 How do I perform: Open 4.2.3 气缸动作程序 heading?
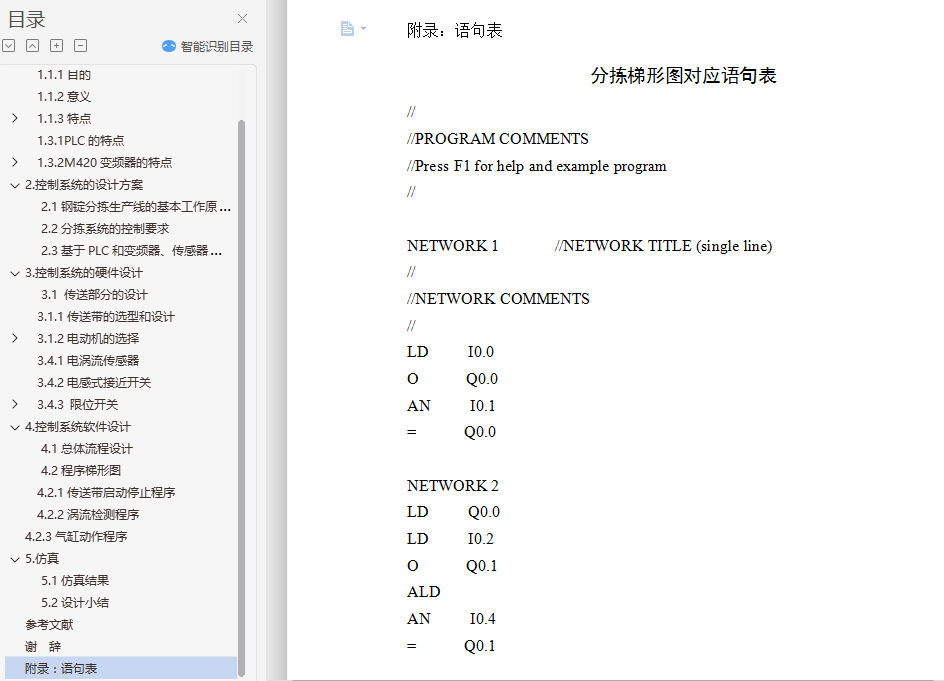(76, 536)
